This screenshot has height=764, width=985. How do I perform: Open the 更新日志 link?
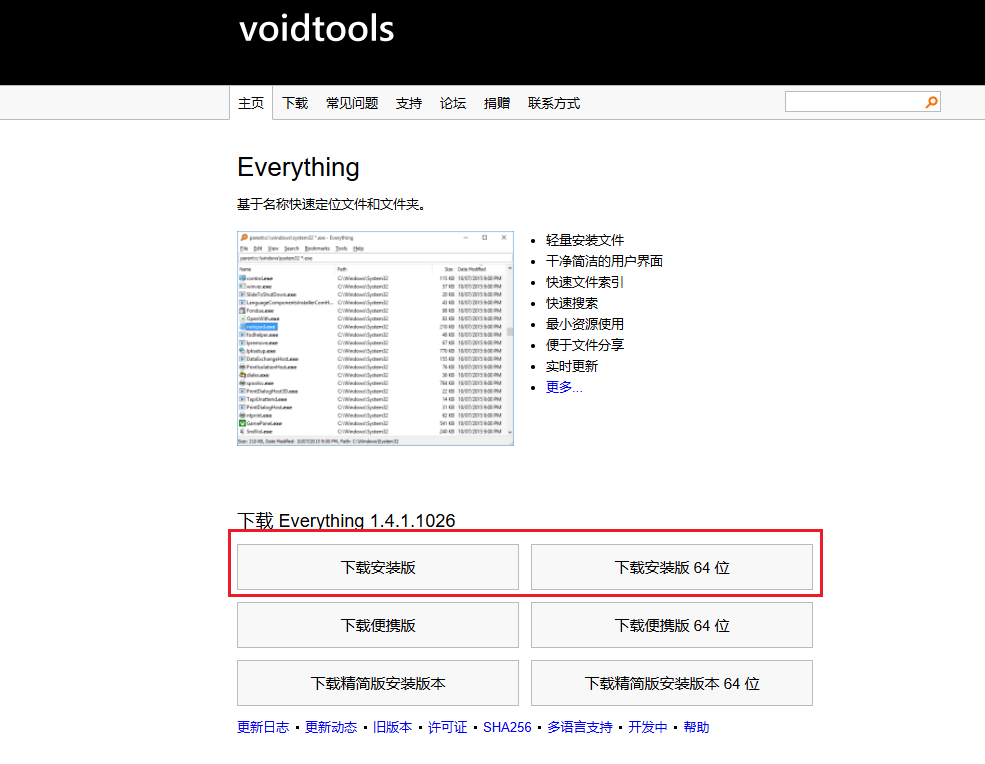pyautogui.click(x=262, y=727)
